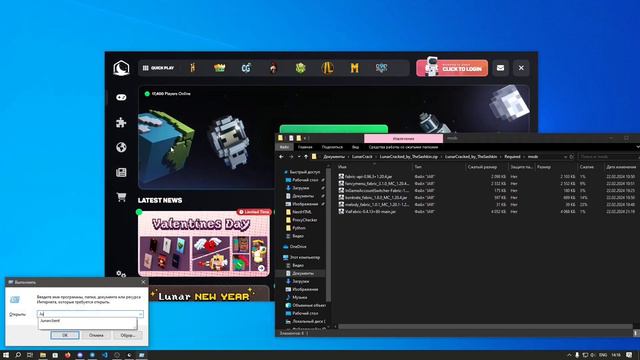The image size is (640, 360).
Task: Select the CG server icon in quick play bar
Action: (x=246, y=68)
